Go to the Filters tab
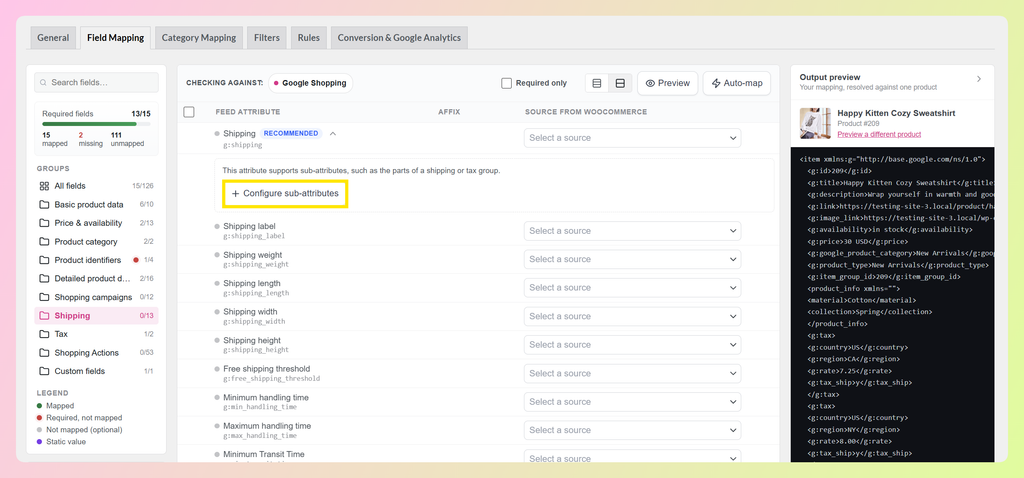The width and height of the screenshot is (1024, 478). pyautogui.click(x=267, y=38)
